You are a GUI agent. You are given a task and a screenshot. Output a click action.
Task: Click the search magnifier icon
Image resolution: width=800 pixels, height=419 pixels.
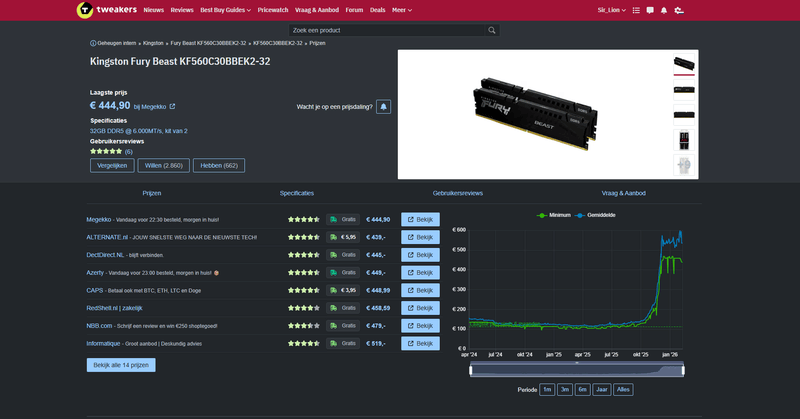[492, 31]
